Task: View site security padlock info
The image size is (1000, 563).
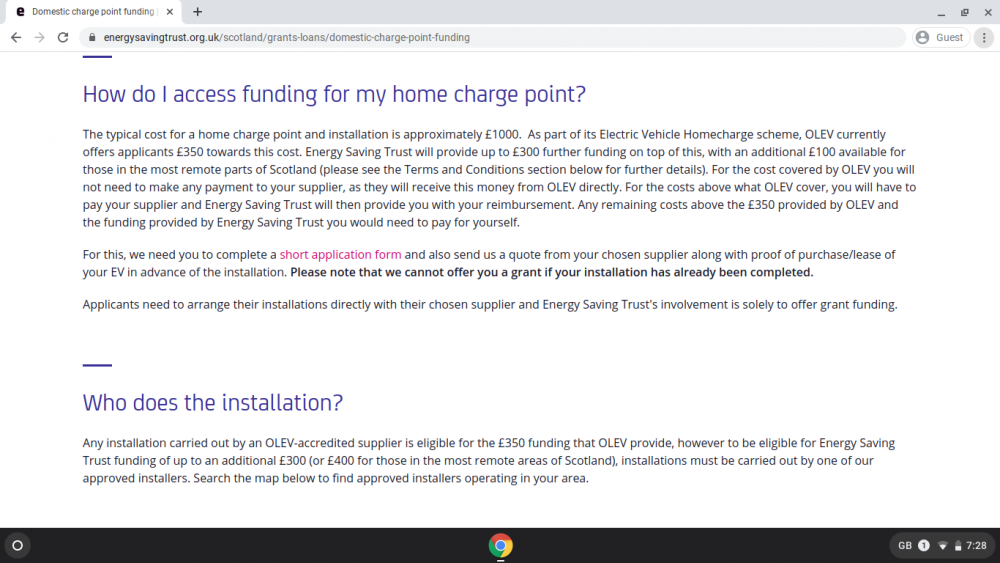Action: click(92, 38)
